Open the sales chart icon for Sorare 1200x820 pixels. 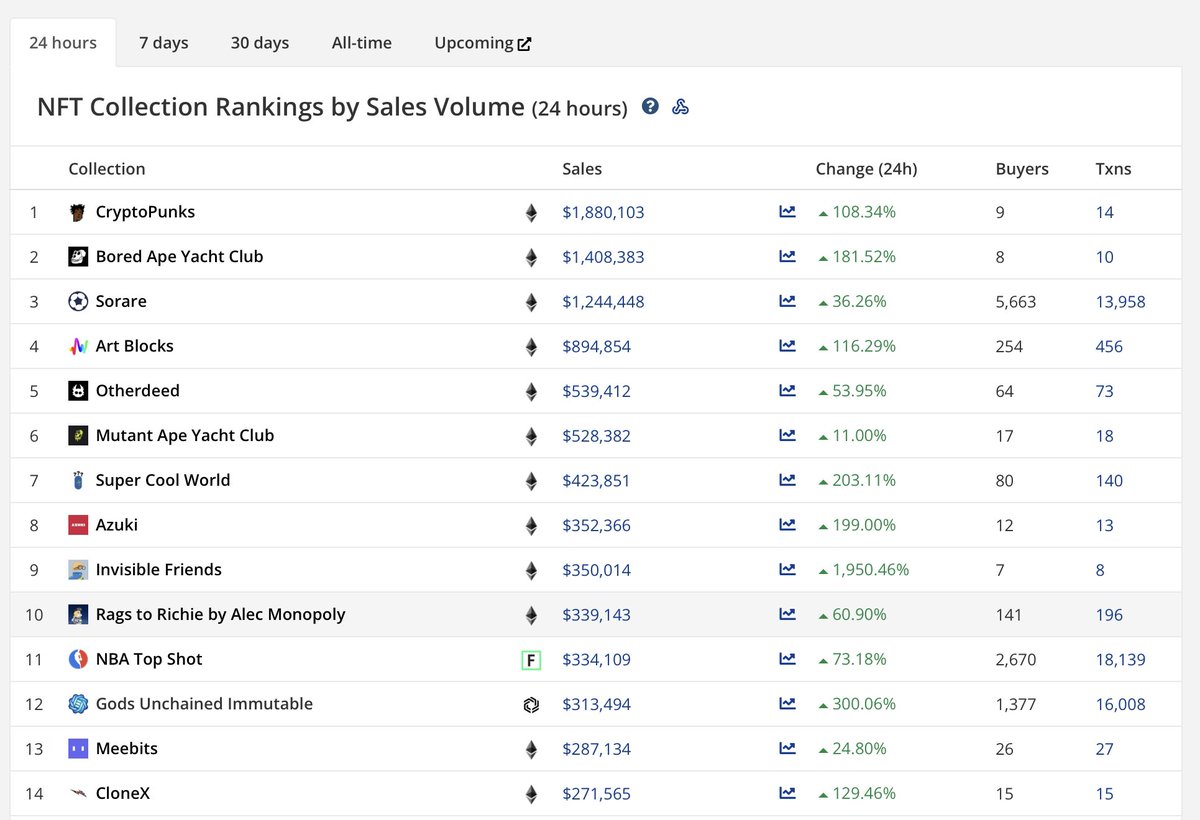[787, 301]
